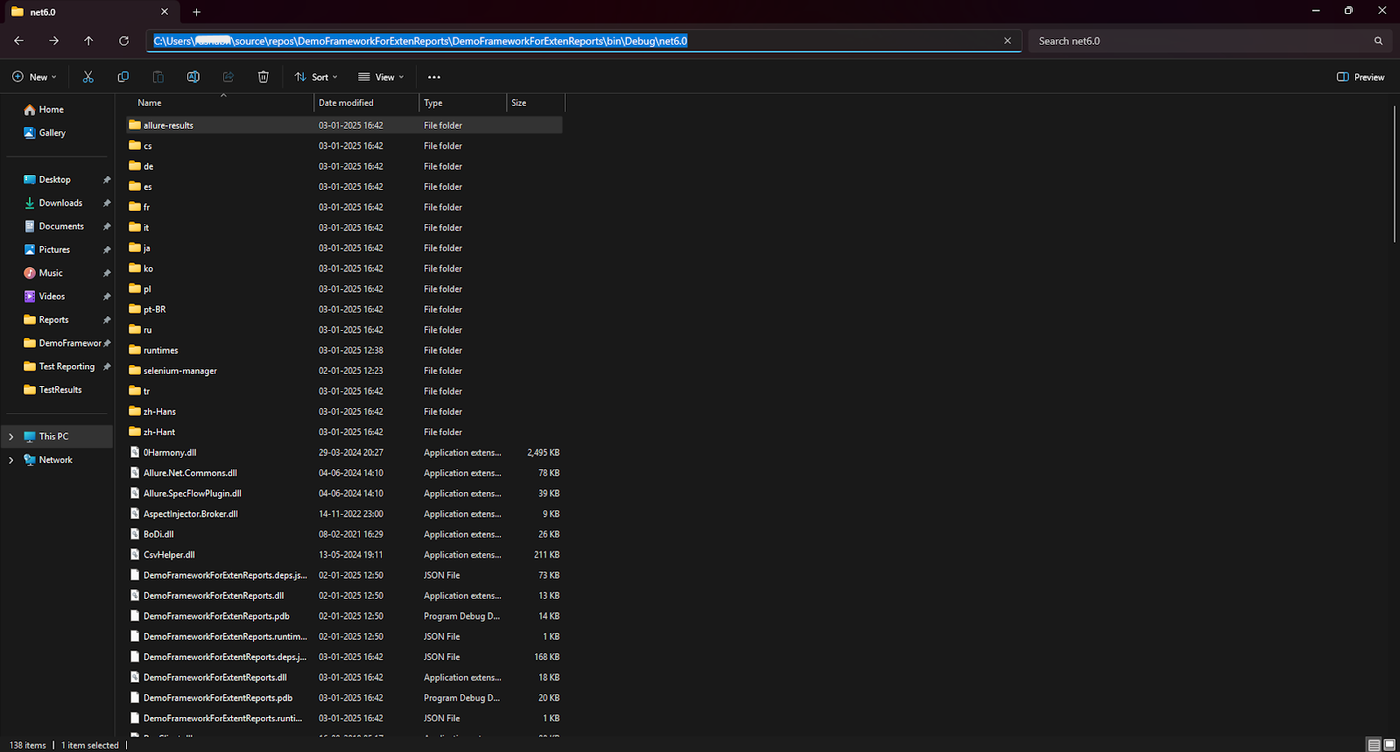Open the View dropdown
The image size is (1400, 752).
click(x=381, y=77)
